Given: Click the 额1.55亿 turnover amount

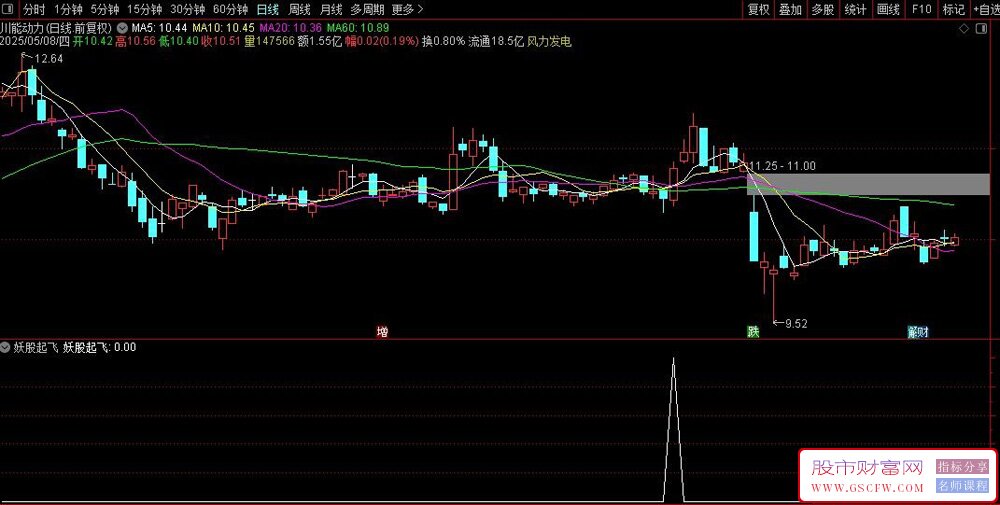Looking at the screenshot, I should tap(320, 41).
